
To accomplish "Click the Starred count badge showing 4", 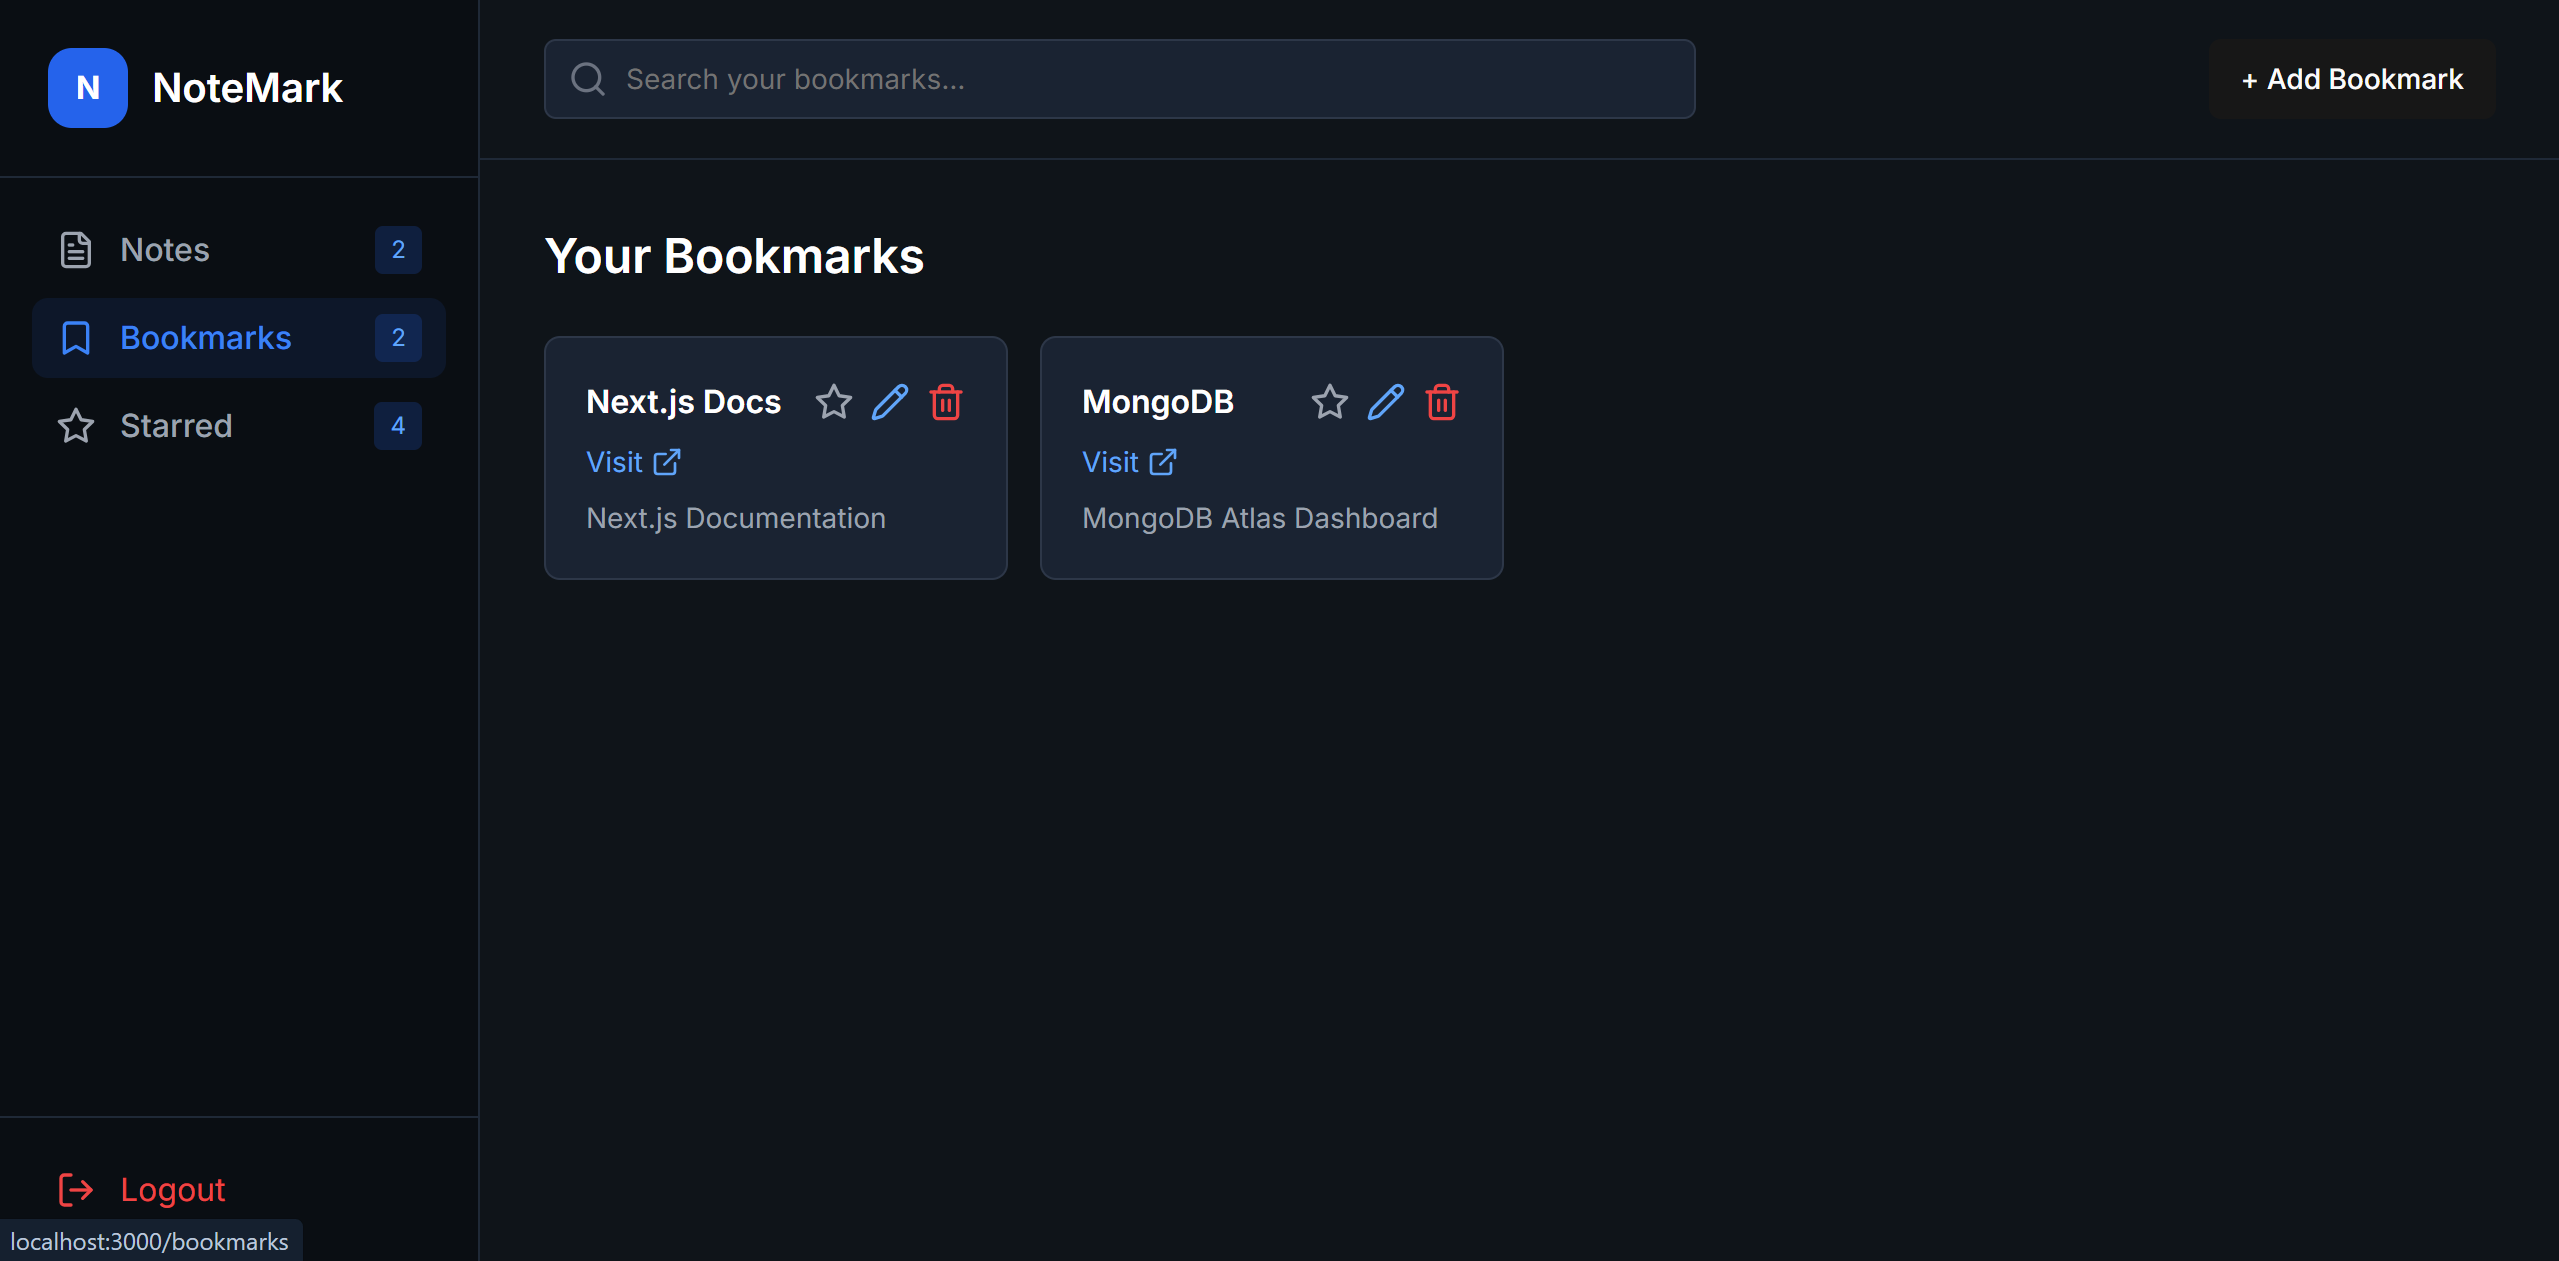I will pos(397,426).
